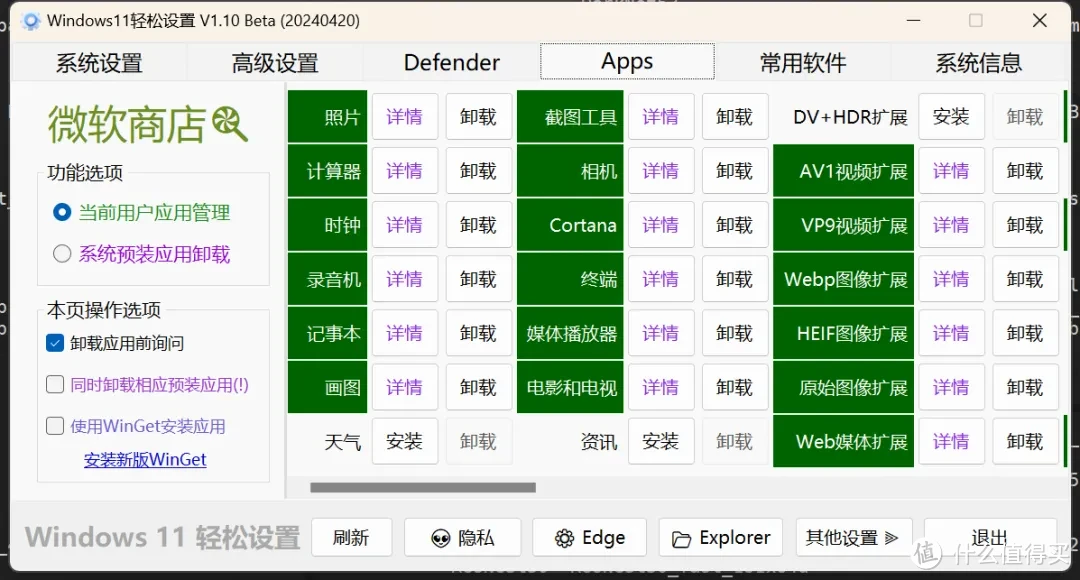View 详情 for 截图工具
The width and height of the screenshot is (1080, 580).
click(661, 116)
